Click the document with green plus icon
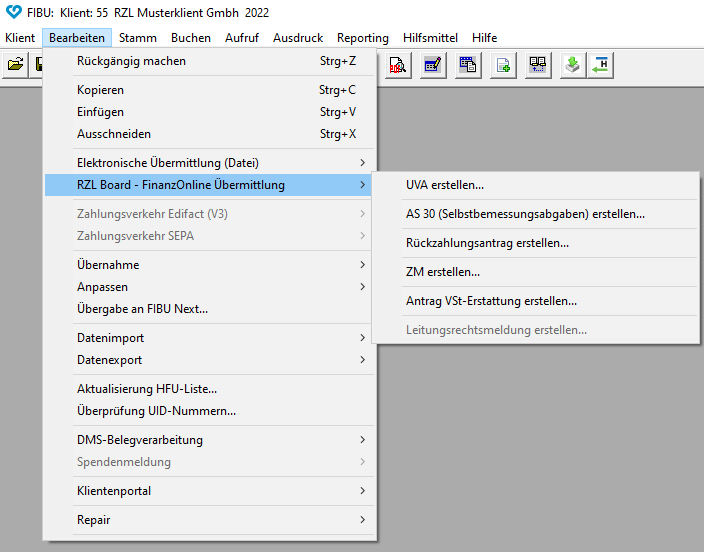Viewport: 704px width, 552px height. 503,65
